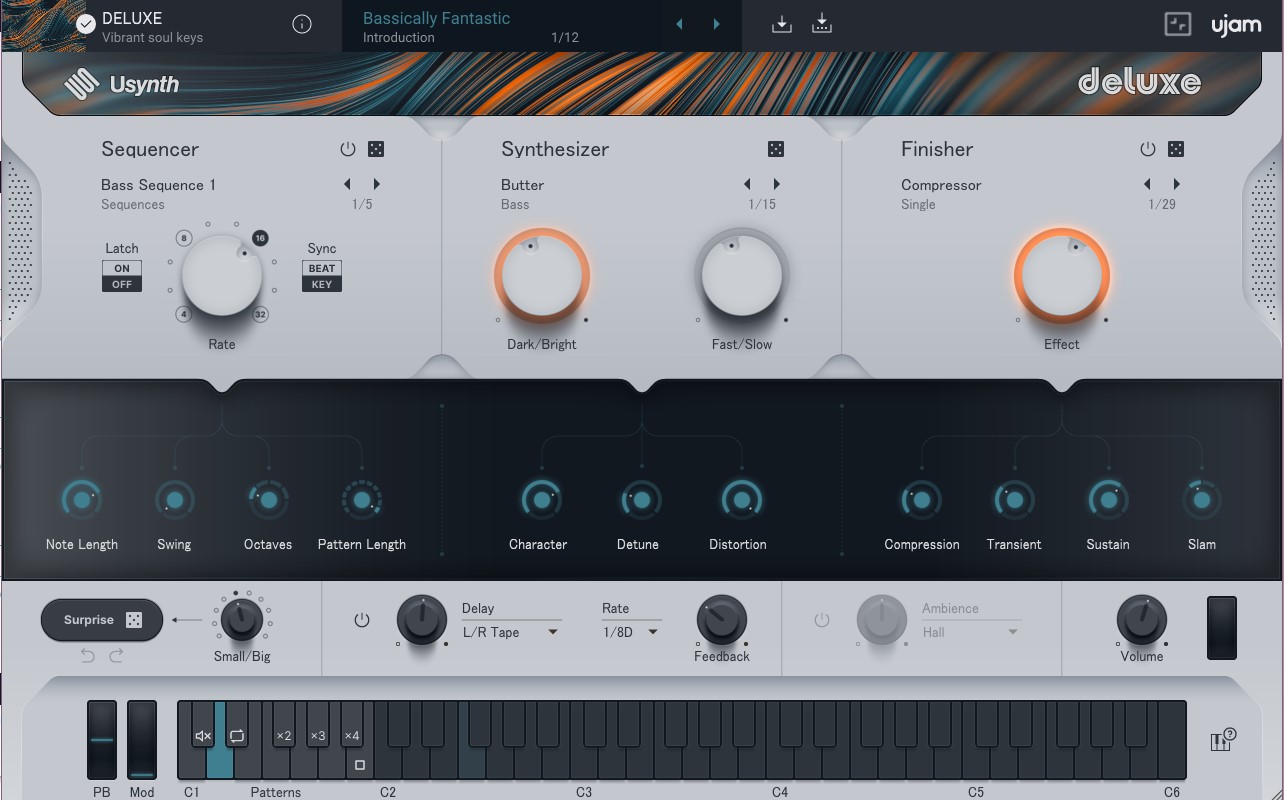1284x800 pixels.
Task: Click the save-as preset icon with dots
Action: 822,24
